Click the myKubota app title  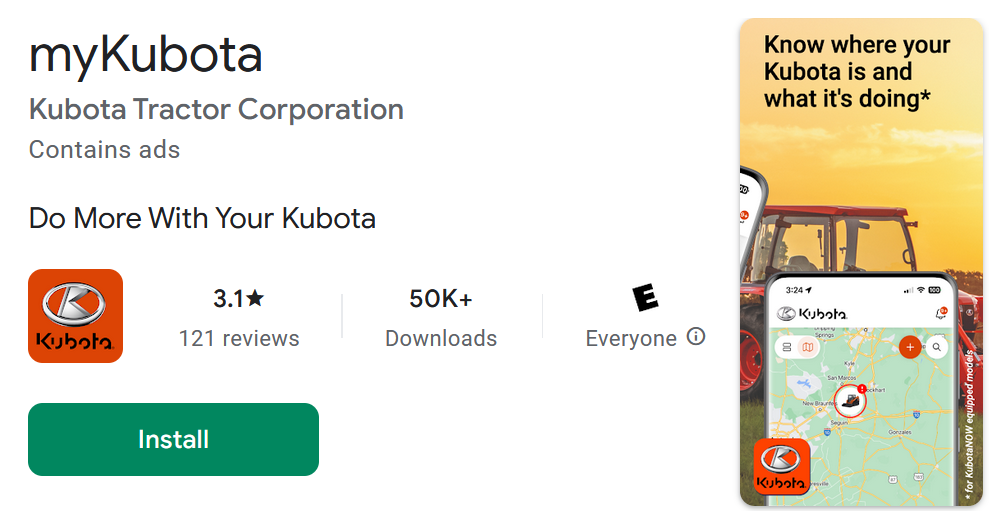click(146, 55)
